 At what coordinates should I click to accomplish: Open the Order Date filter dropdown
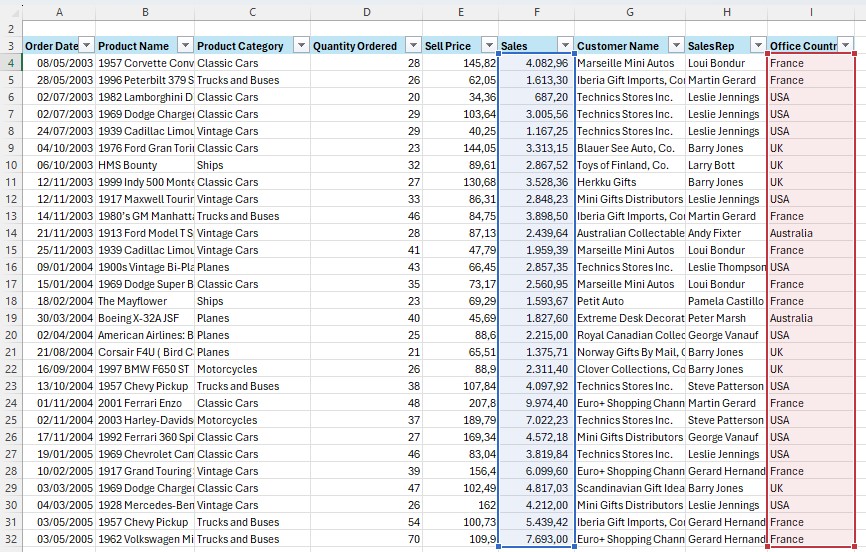point(86,46)
